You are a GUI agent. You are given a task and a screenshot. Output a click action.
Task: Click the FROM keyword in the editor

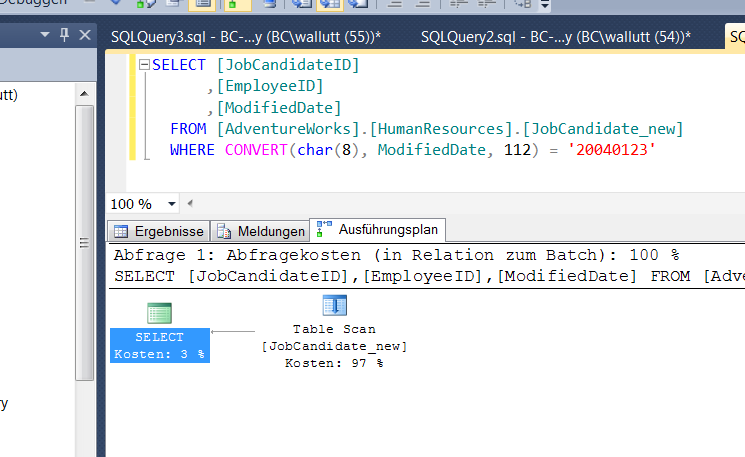(x=188, y=129)
